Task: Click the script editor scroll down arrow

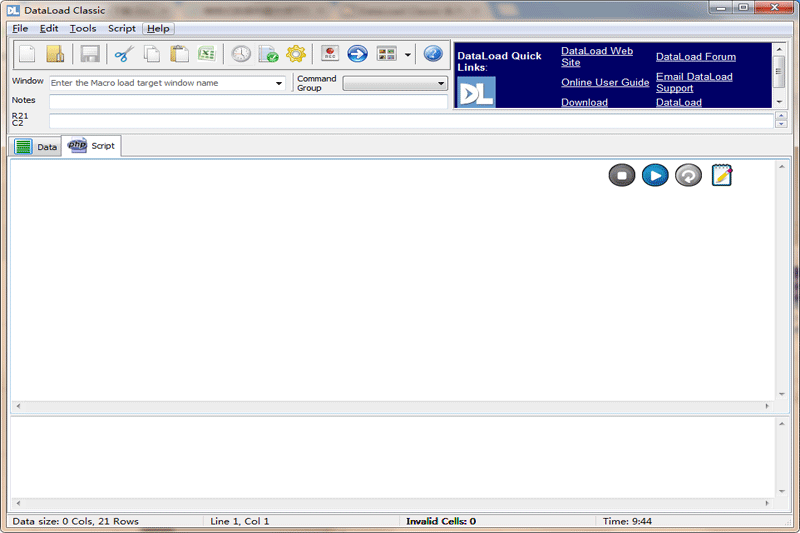Action: (x=782, y=394)
